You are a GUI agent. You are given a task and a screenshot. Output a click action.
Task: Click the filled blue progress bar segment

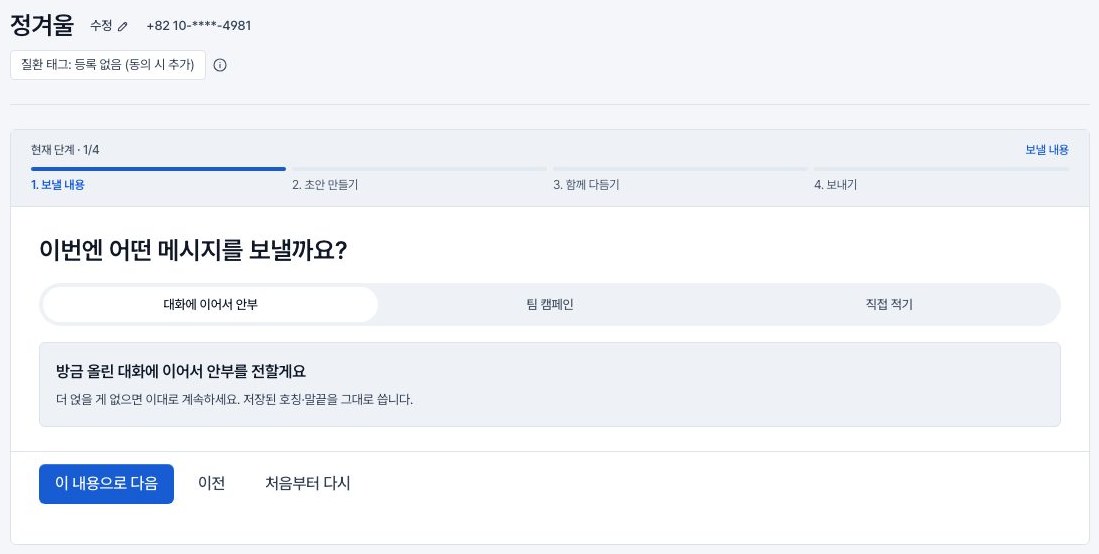coord(158,169)
